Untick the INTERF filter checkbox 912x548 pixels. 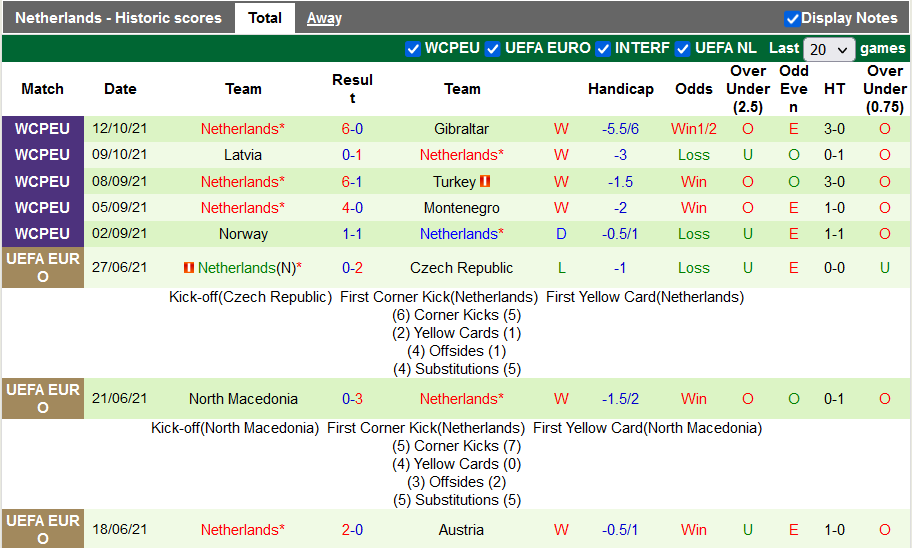[x=602, y=48]
